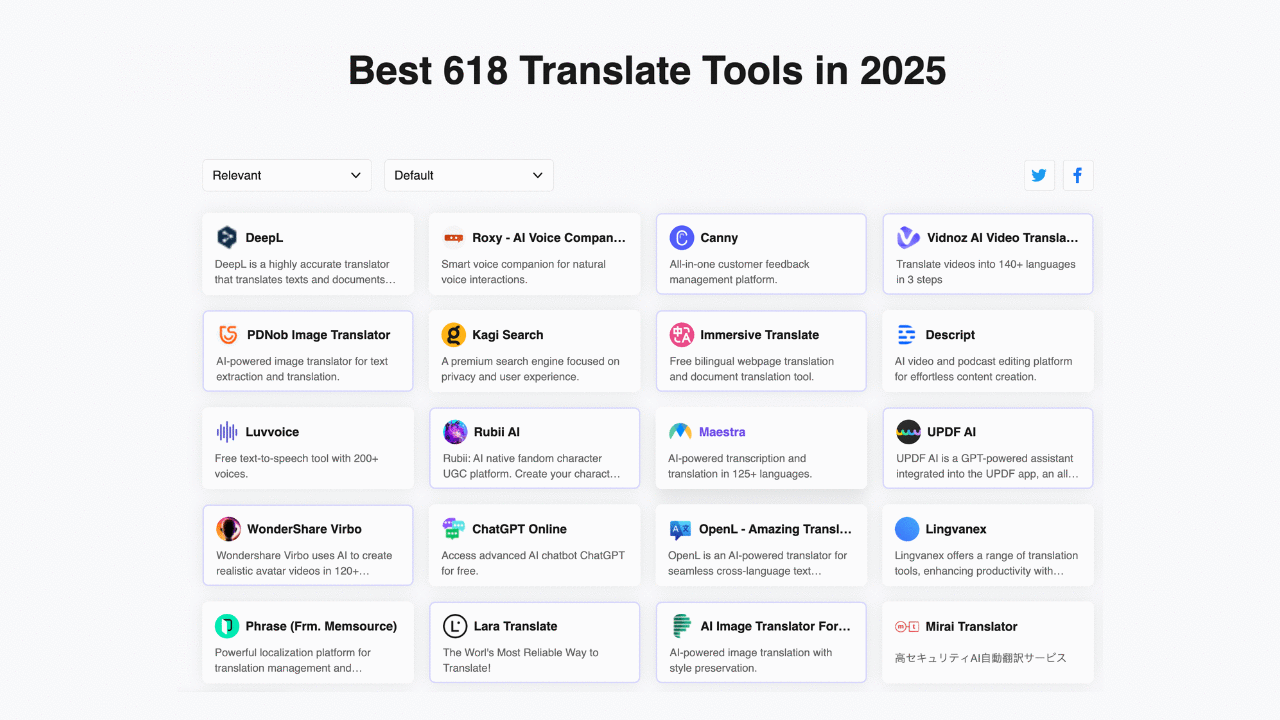Image resolution: width=1280 pixels, height=720 pixels.
Task: Click description 'AI-powered image translation with style'
Action: click(751, 660)
